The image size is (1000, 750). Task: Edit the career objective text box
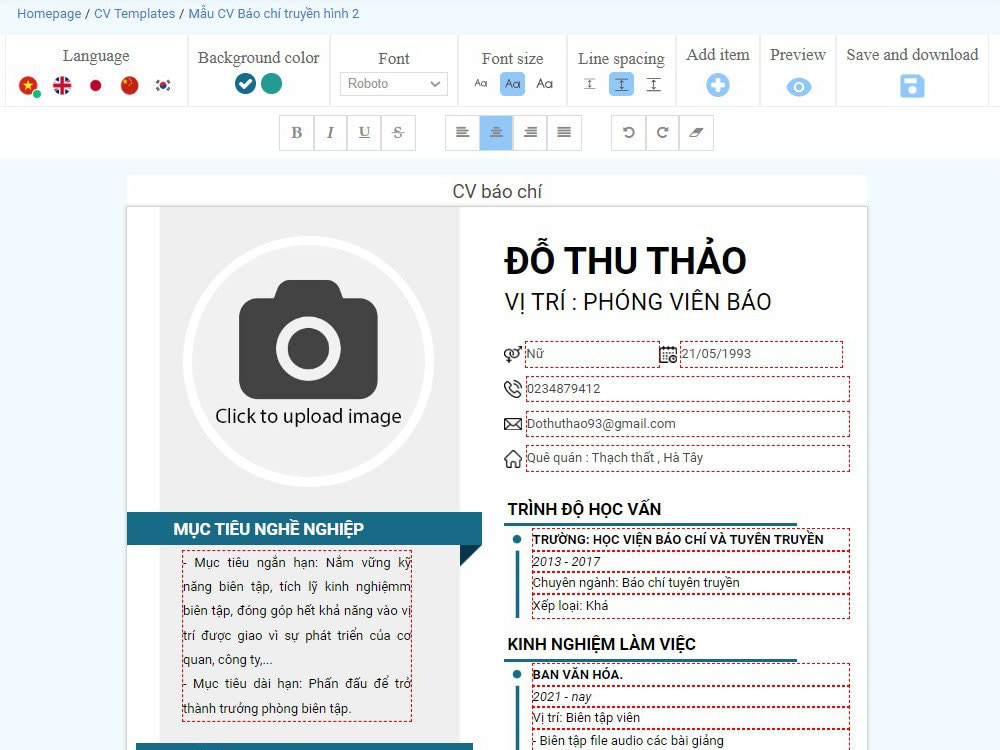click(x=297, y=636)
